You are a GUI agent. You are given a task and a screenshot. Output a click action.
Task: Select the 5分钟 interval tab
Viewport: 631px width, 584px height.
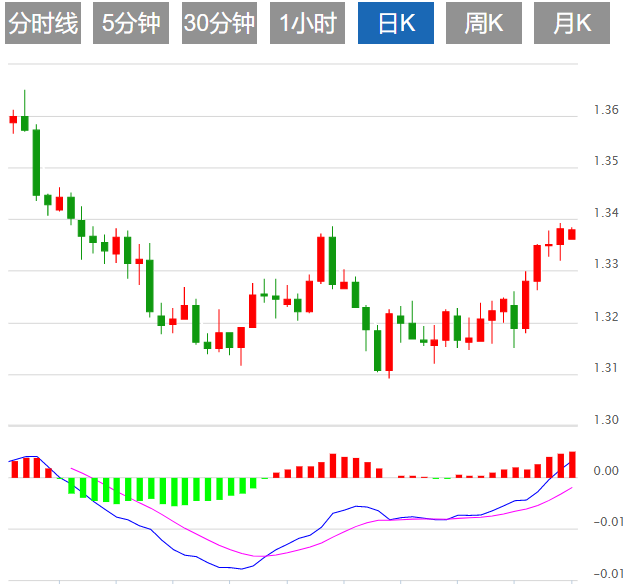pos(131,23)
